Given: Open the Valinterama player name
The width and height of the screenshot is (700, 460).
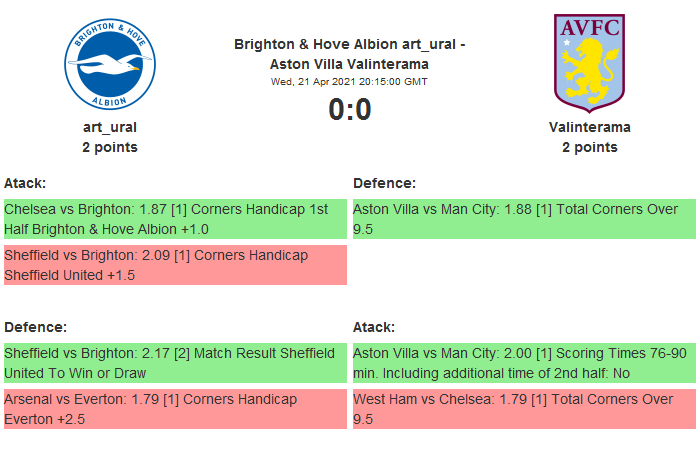Looking at the screenshot, I should (589, 127).
